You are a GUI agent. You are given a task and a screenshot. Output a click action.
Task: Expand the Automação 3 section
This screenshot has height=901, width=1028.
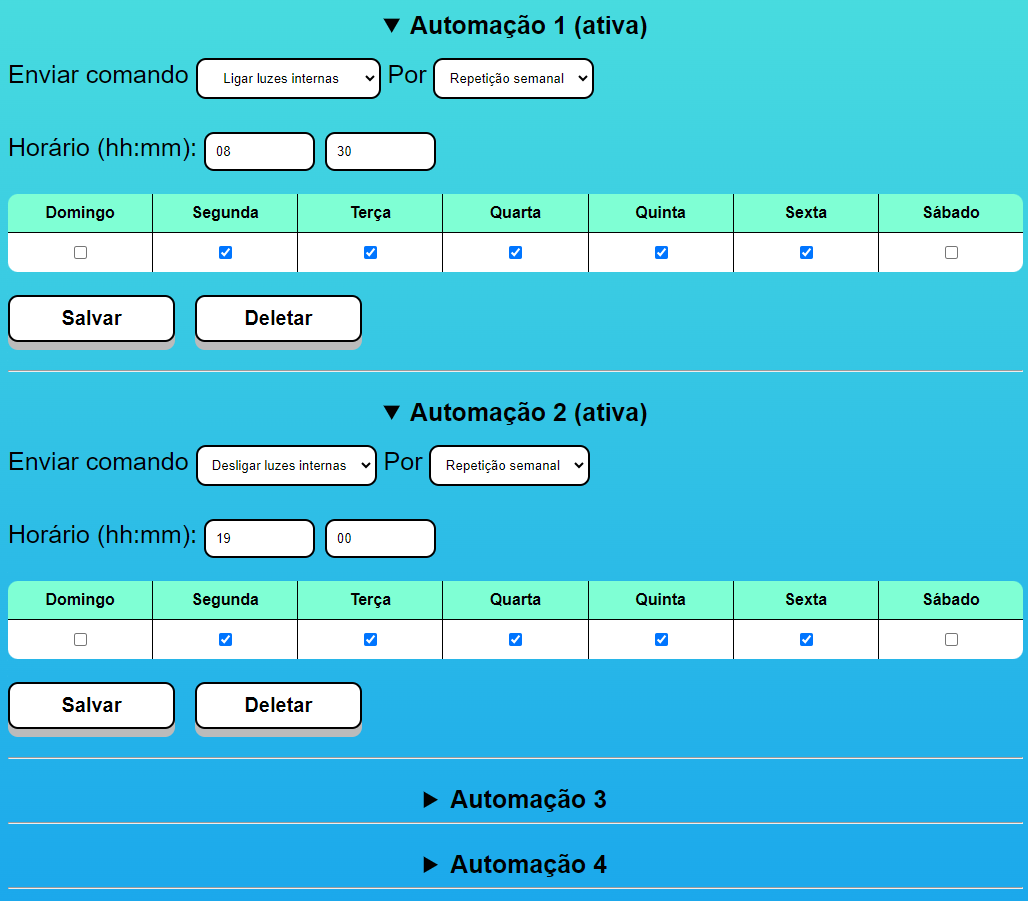(515, 800)
